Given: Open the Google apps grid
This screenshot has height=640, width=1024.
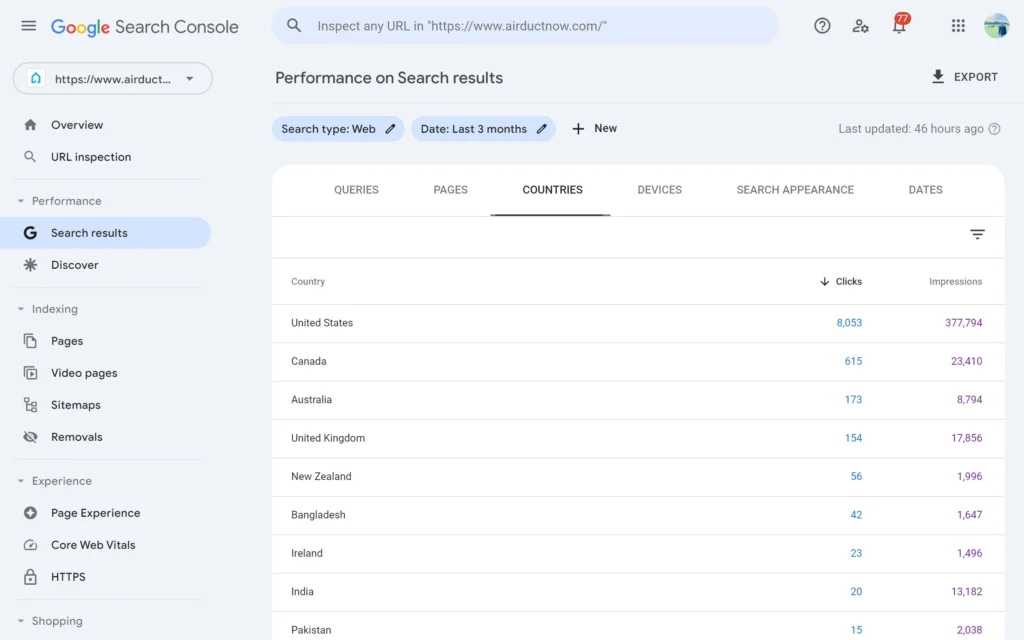Looking at the screenshot, I should click(958, 26).
